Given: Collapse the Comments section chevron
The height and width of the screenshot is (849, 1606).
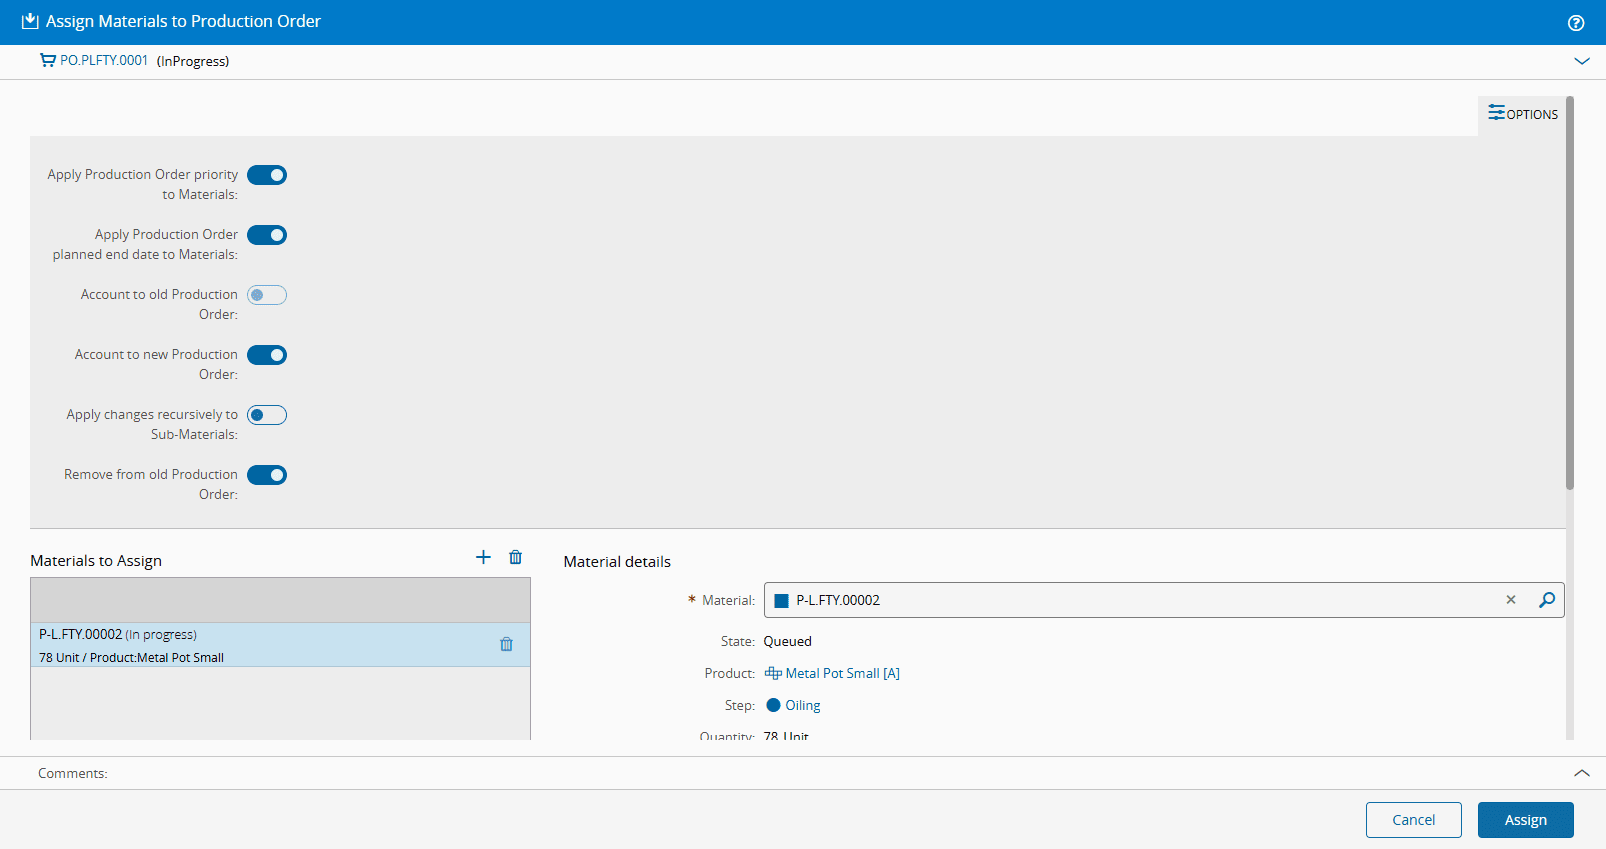Looking at the screenshot, I should point(1582,773).
